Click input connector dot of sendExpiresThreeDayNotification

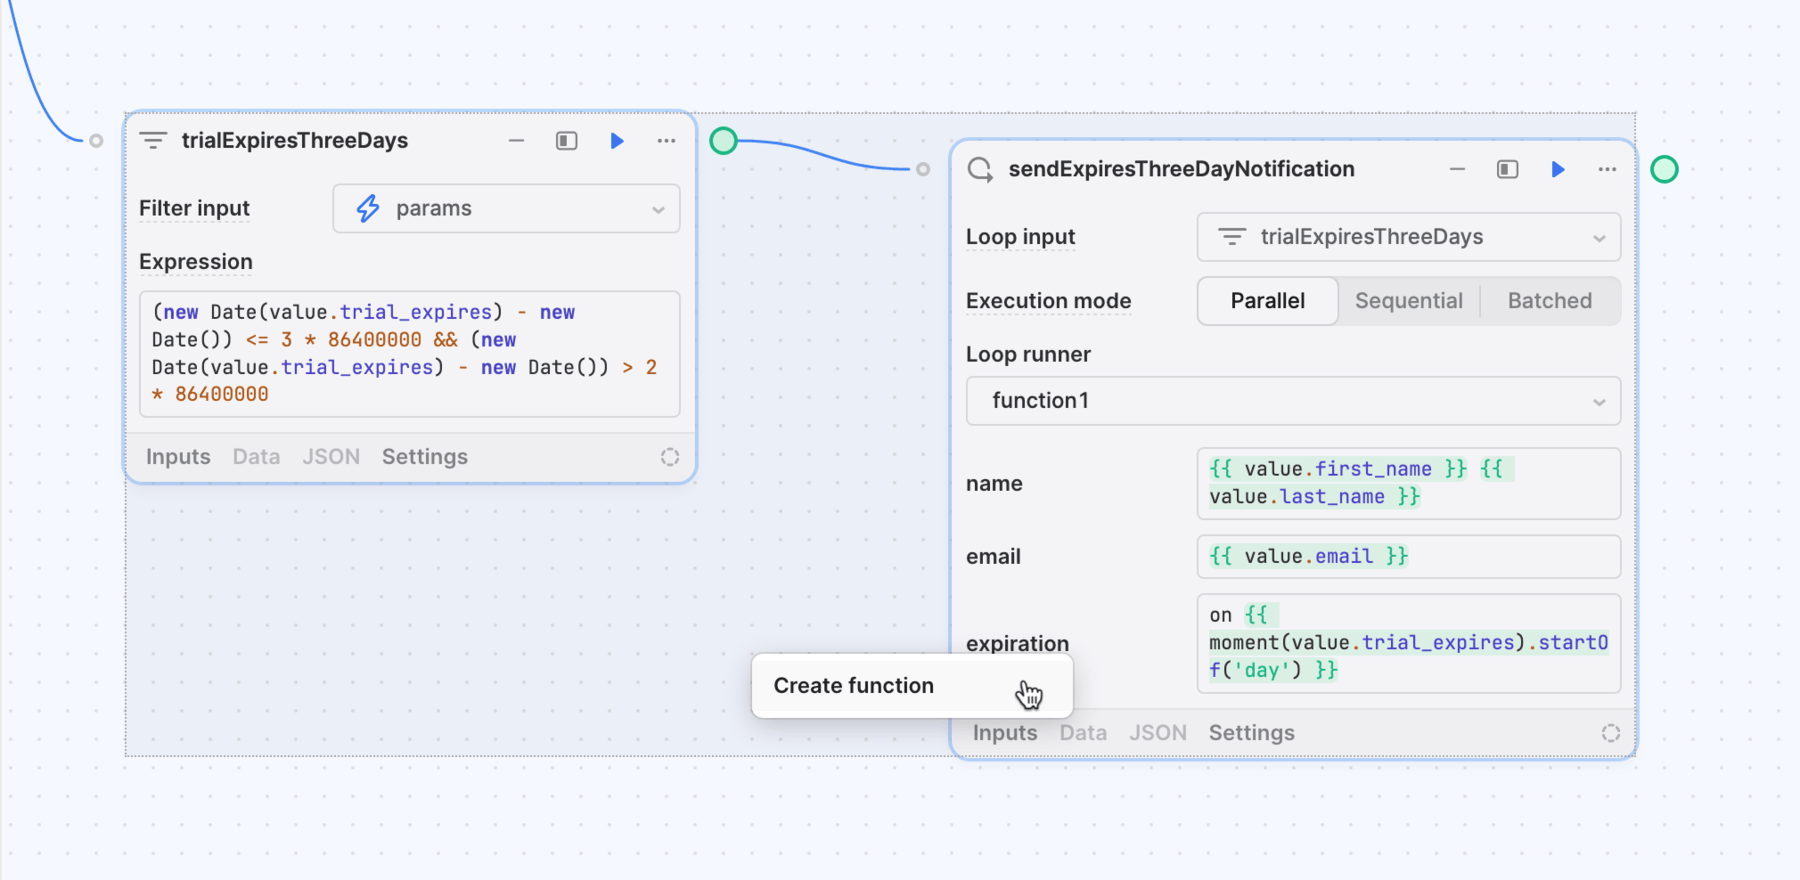click(923, 170)
